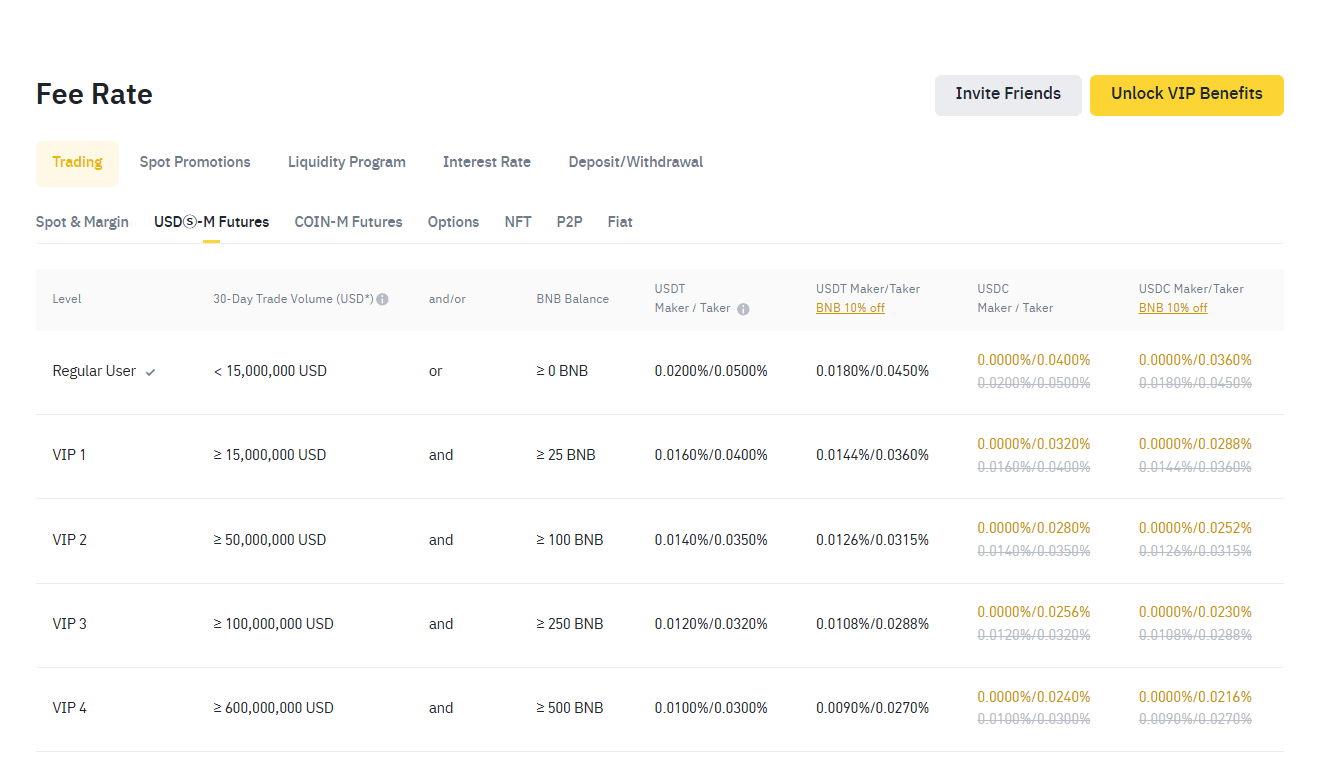This screenshot has width=1339, height=767.
Task: Click BNB 10% off link under USDC Maker/Taker
Action: pos(1172,308)
